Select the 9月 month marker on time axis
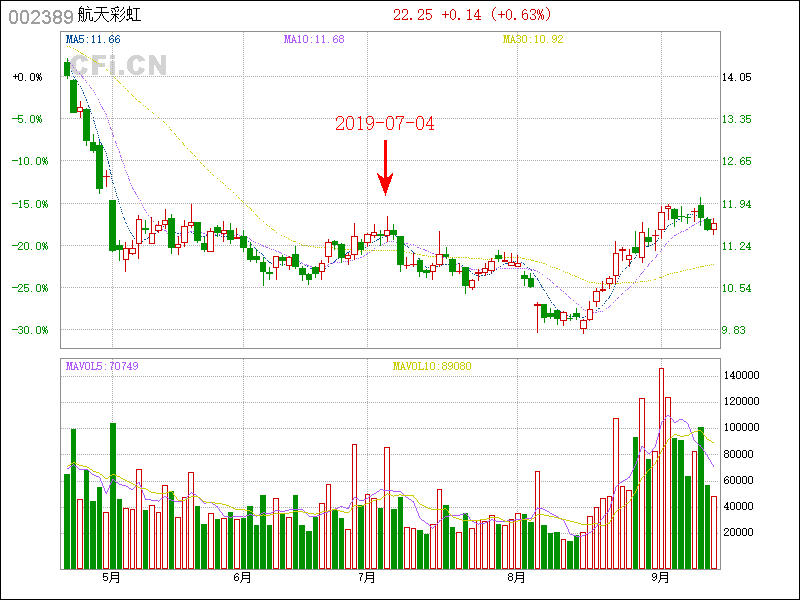This screenshot has width=800, height=600. pos(659,577)
